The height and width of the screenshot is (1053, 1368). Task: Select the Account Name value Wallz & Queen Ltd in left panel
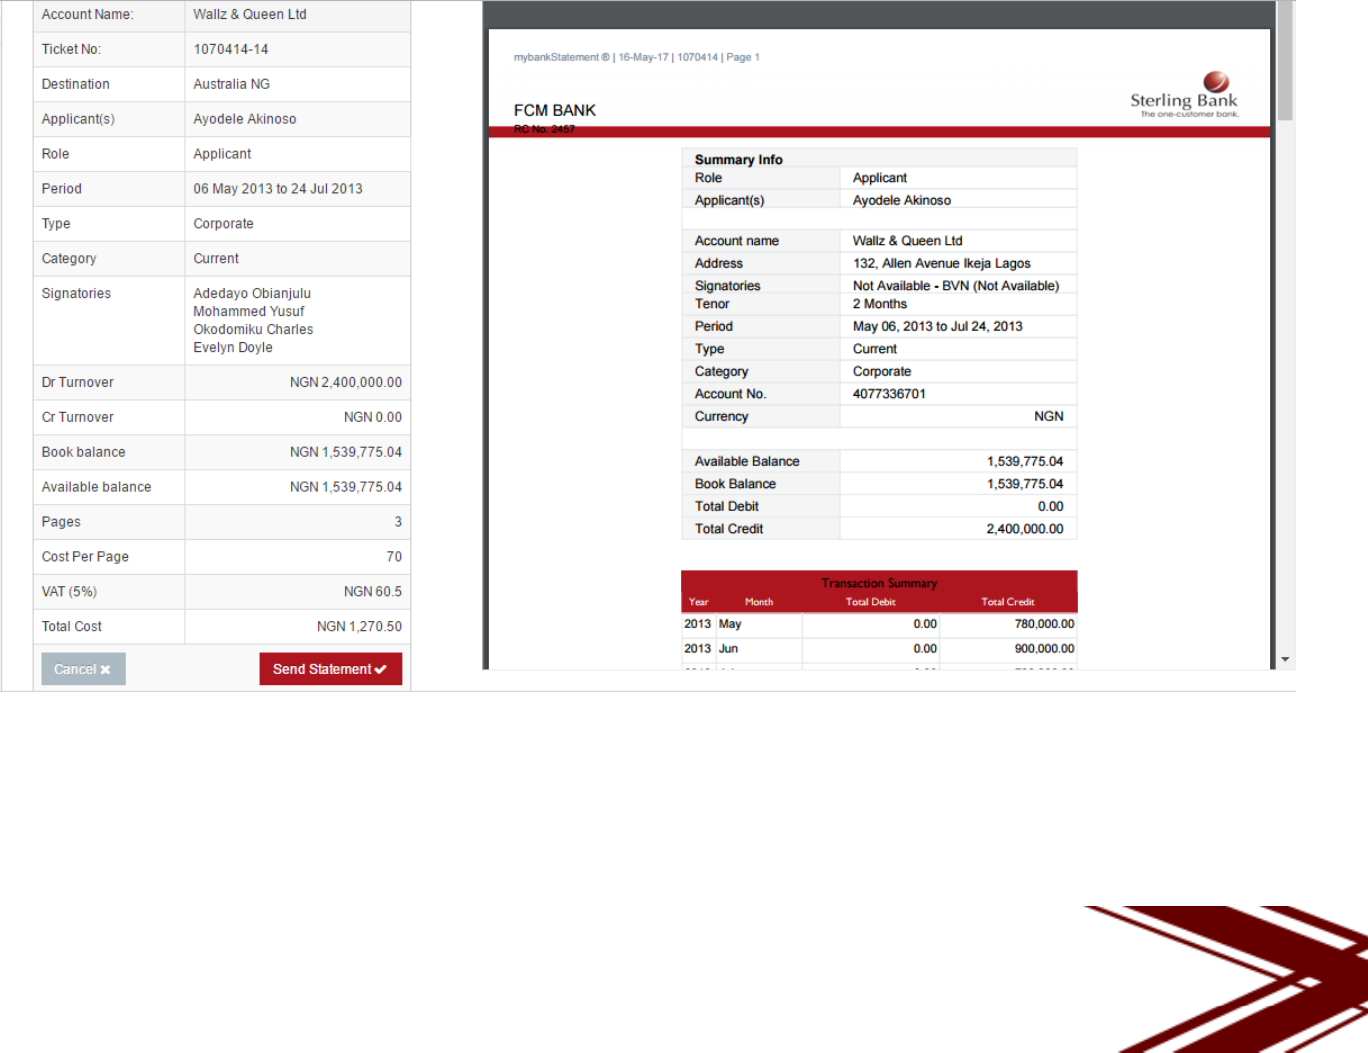point(250,14)
